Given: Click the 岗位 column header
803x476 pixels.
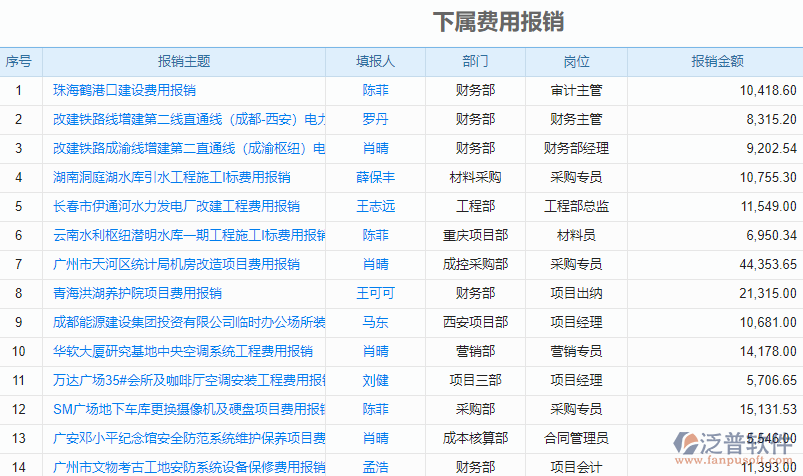Looking at the screenshot, I should coord(576,62).
